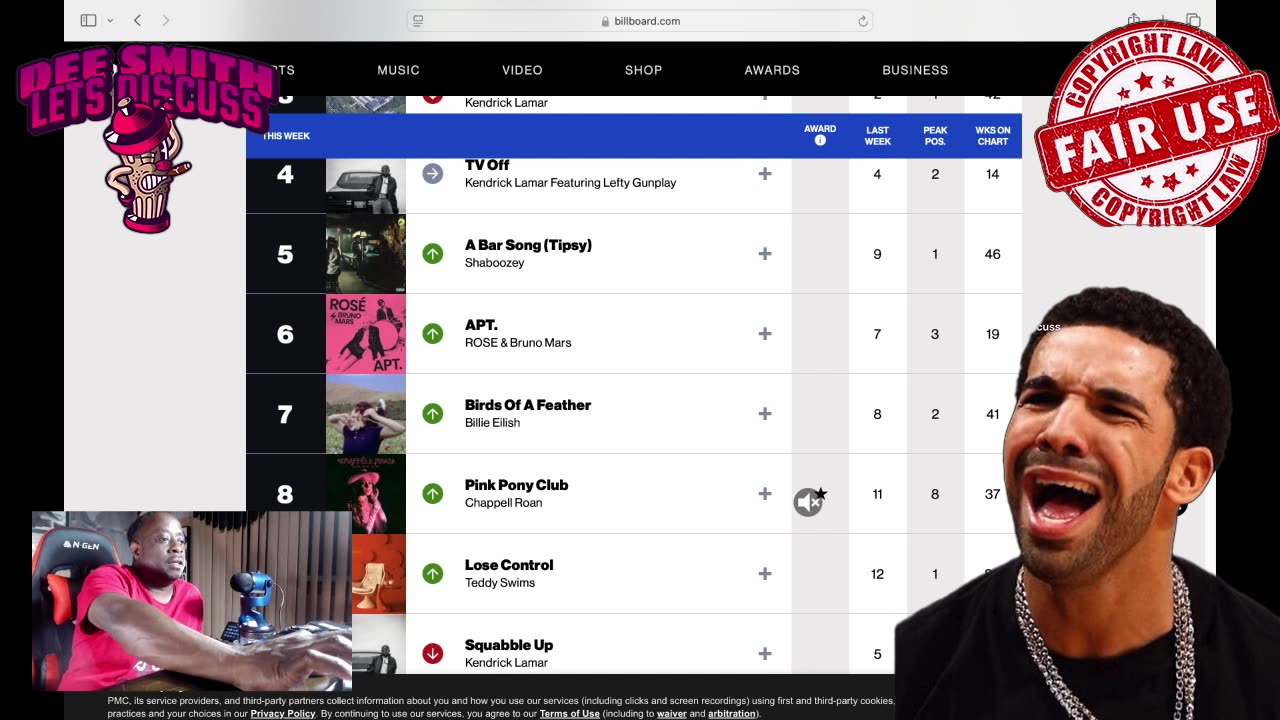Click rank number 6 beside APT.
This screenshot has height=720, width=1280.
[285, 334]
